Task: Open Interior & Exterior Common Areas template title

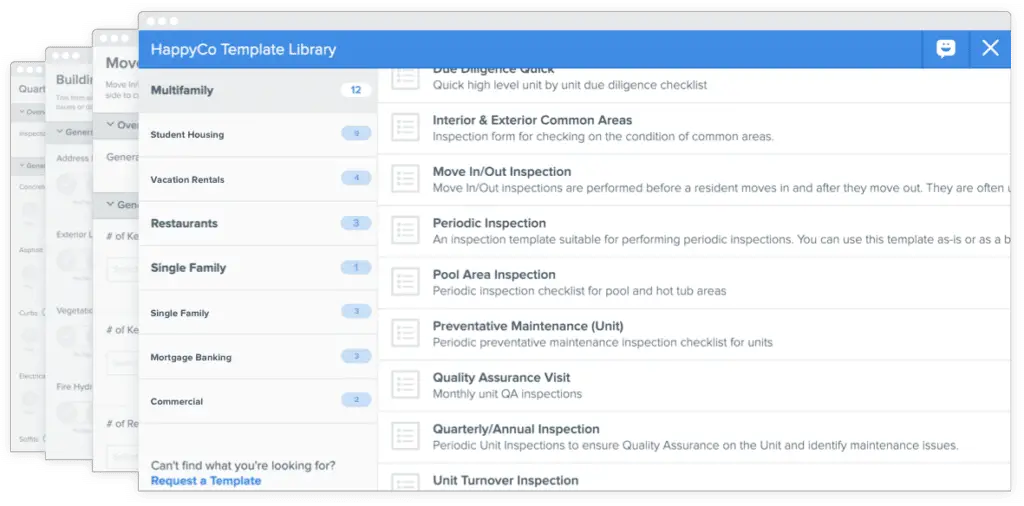Action: pos(532,120)
